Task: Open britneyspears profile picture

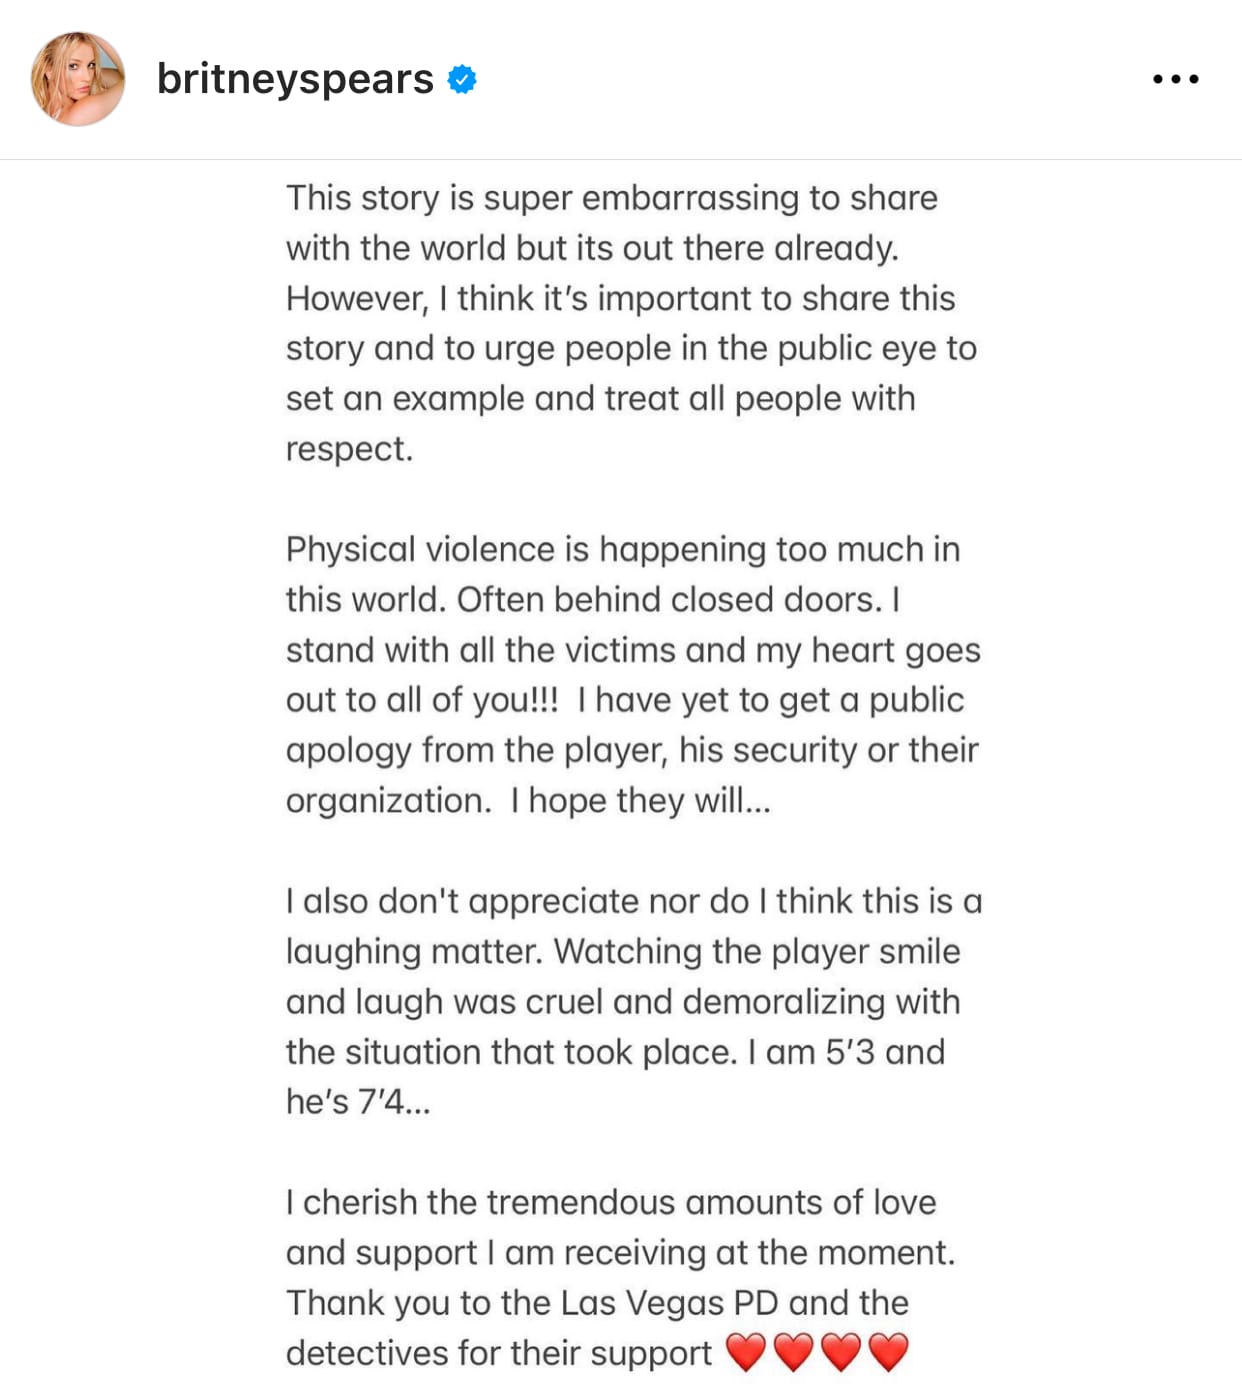Action: coord(78,79)
